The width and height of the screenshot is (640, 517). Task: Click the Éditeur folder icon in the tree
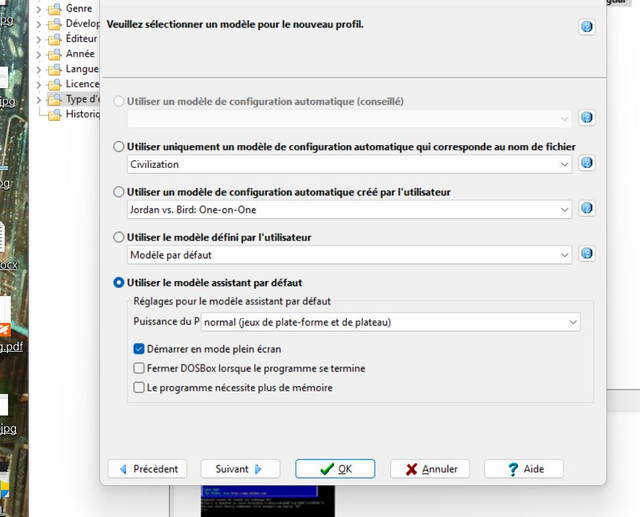coord(54,39)
